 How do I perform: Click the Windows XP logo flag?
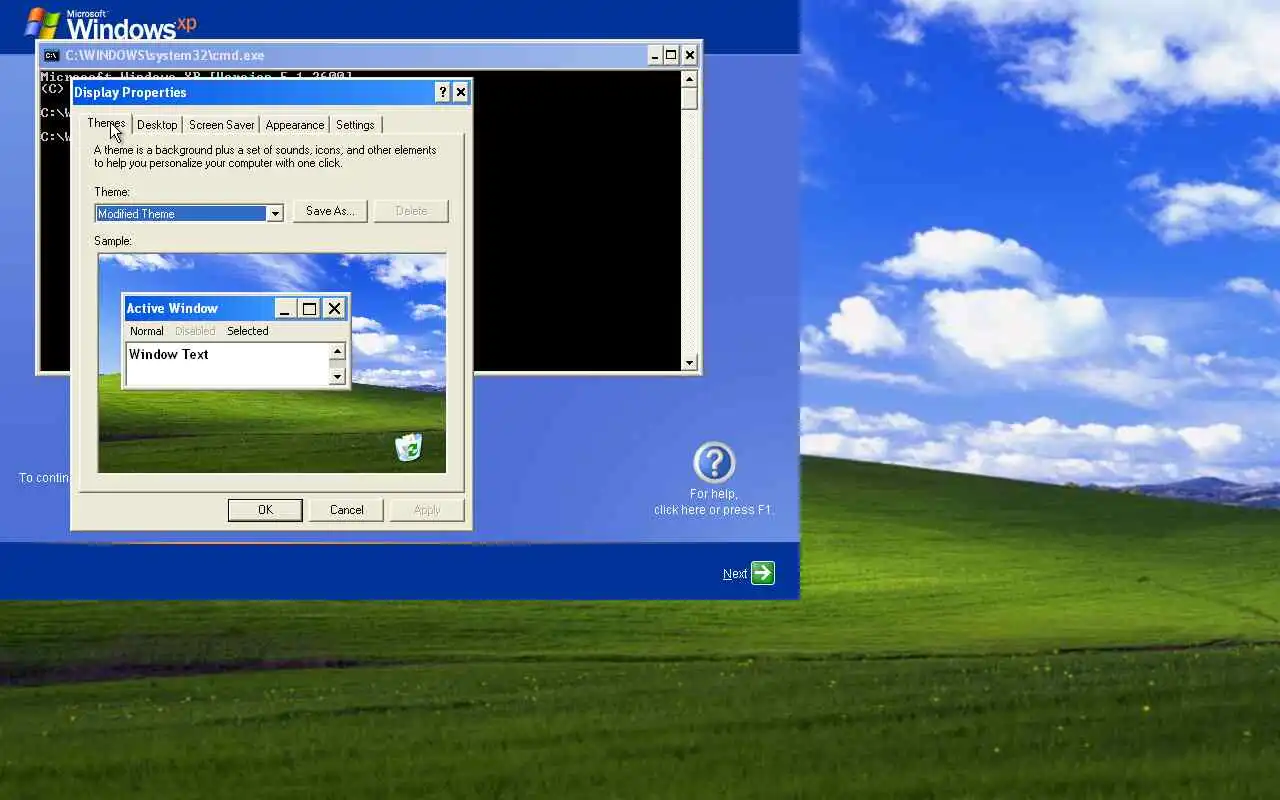pyautogui.click(x=42, y=22)
